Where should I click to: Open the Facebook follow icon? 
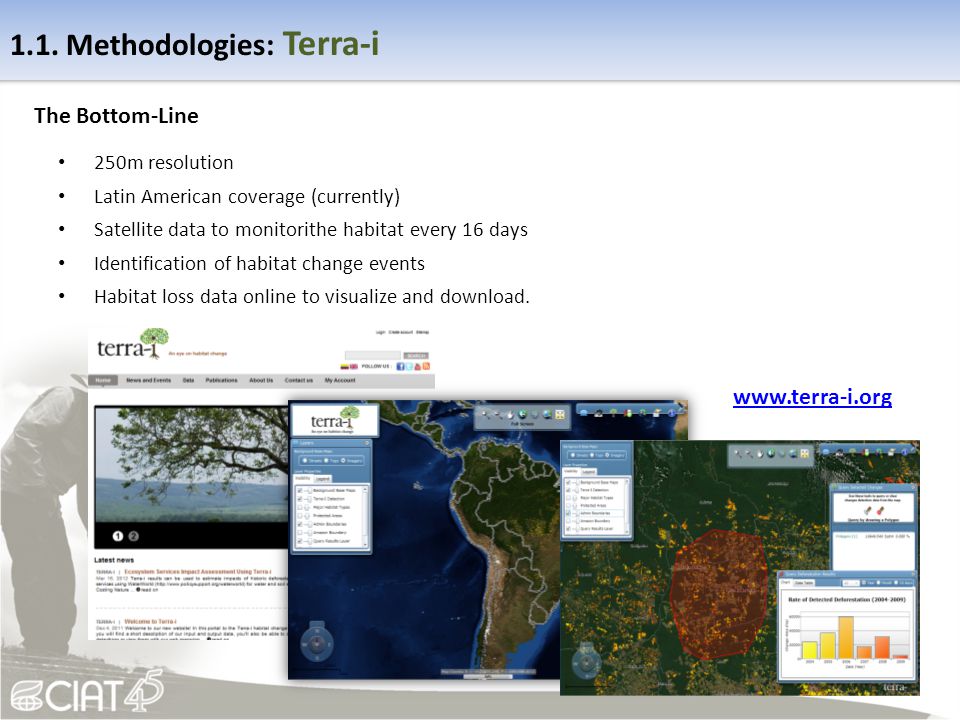coord(400,366)
